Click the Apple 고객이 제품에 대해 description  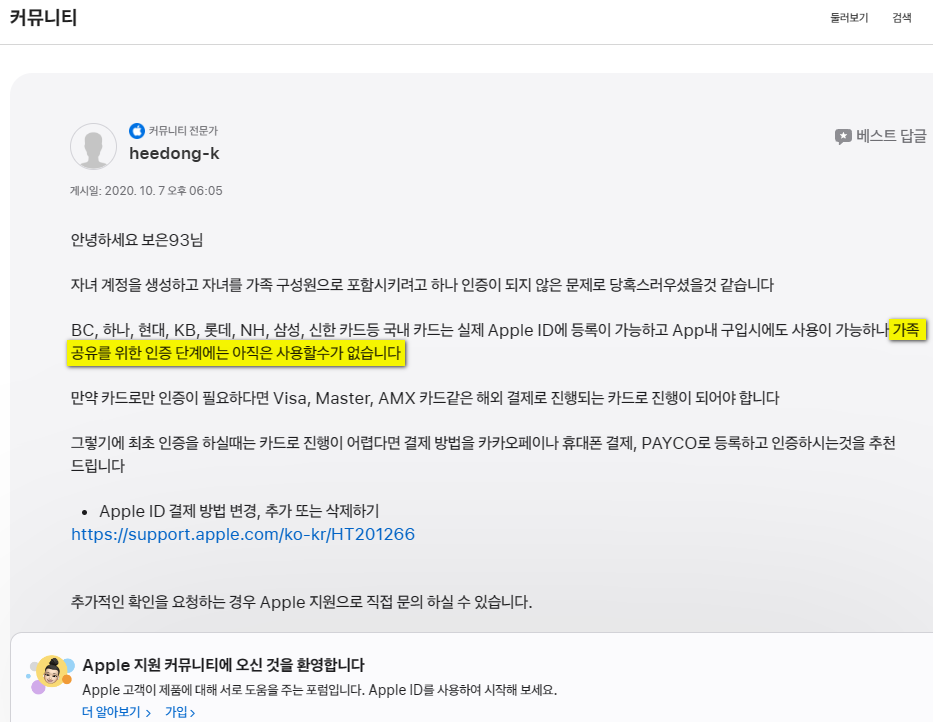320,690
